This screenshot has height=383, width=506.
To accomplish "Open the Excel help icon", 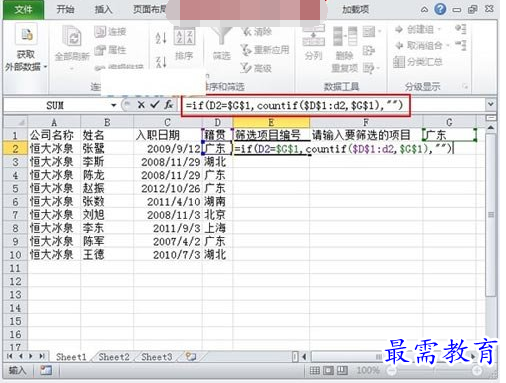I will 440,9.
